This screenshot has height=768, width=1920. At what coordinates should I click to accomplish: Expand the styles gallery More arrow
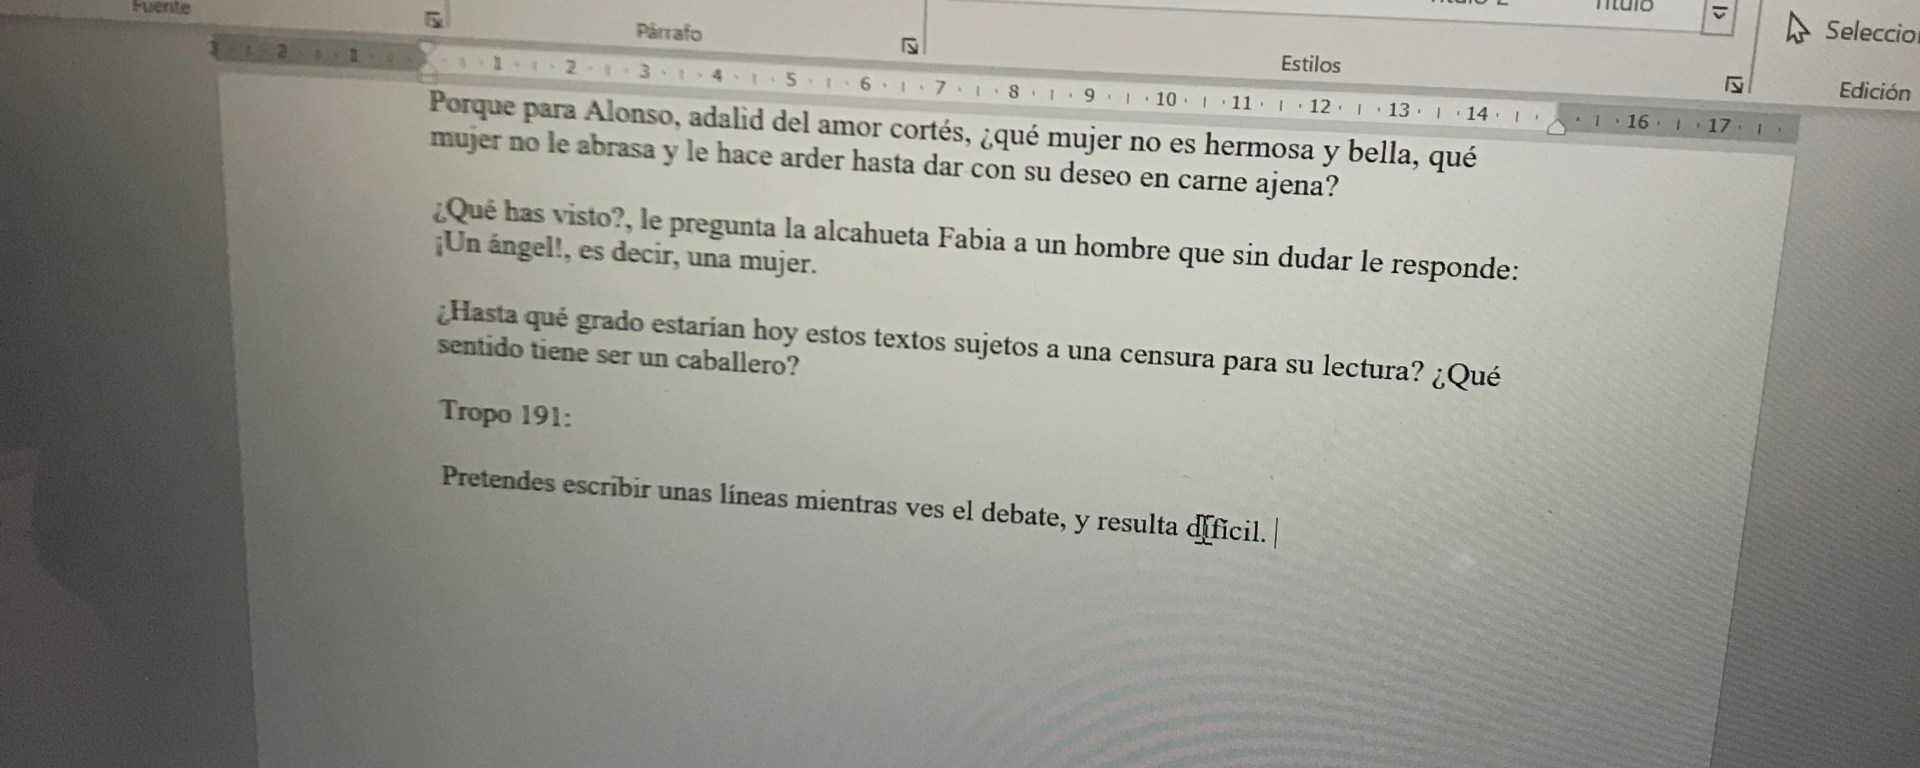tap(1719, 14)
